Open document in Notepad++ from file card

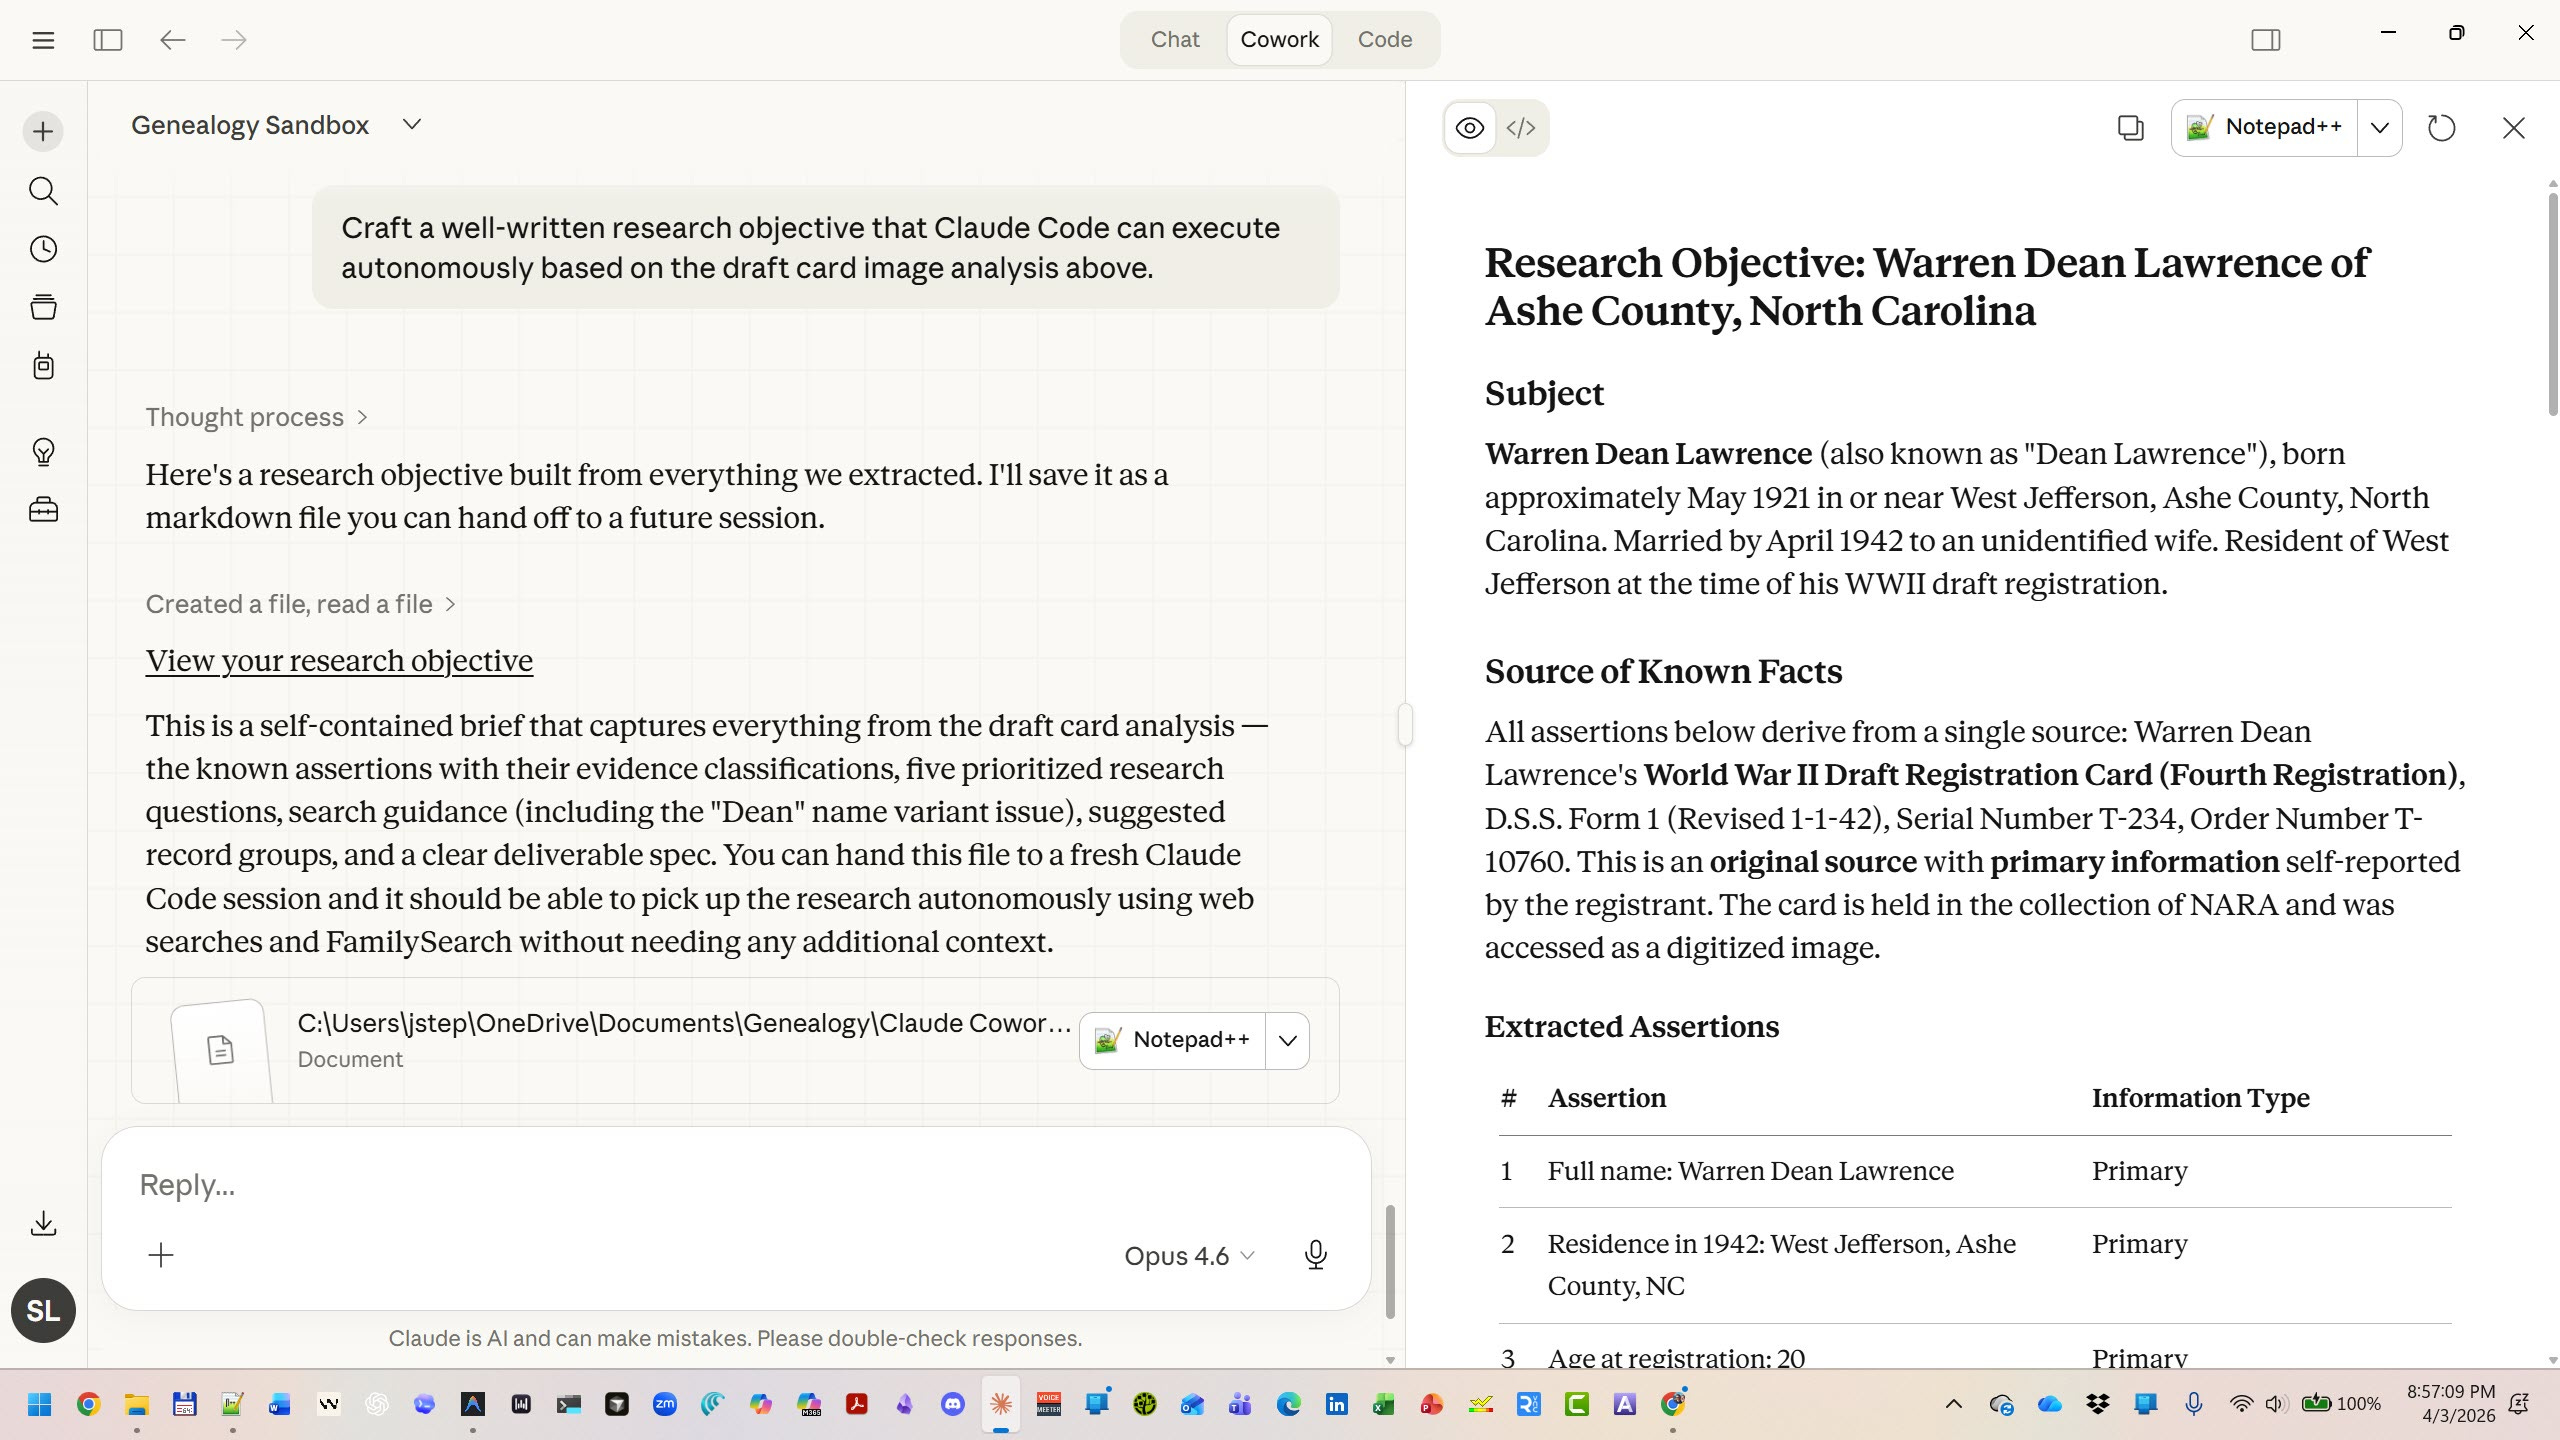click(x=1172, y=1040)
